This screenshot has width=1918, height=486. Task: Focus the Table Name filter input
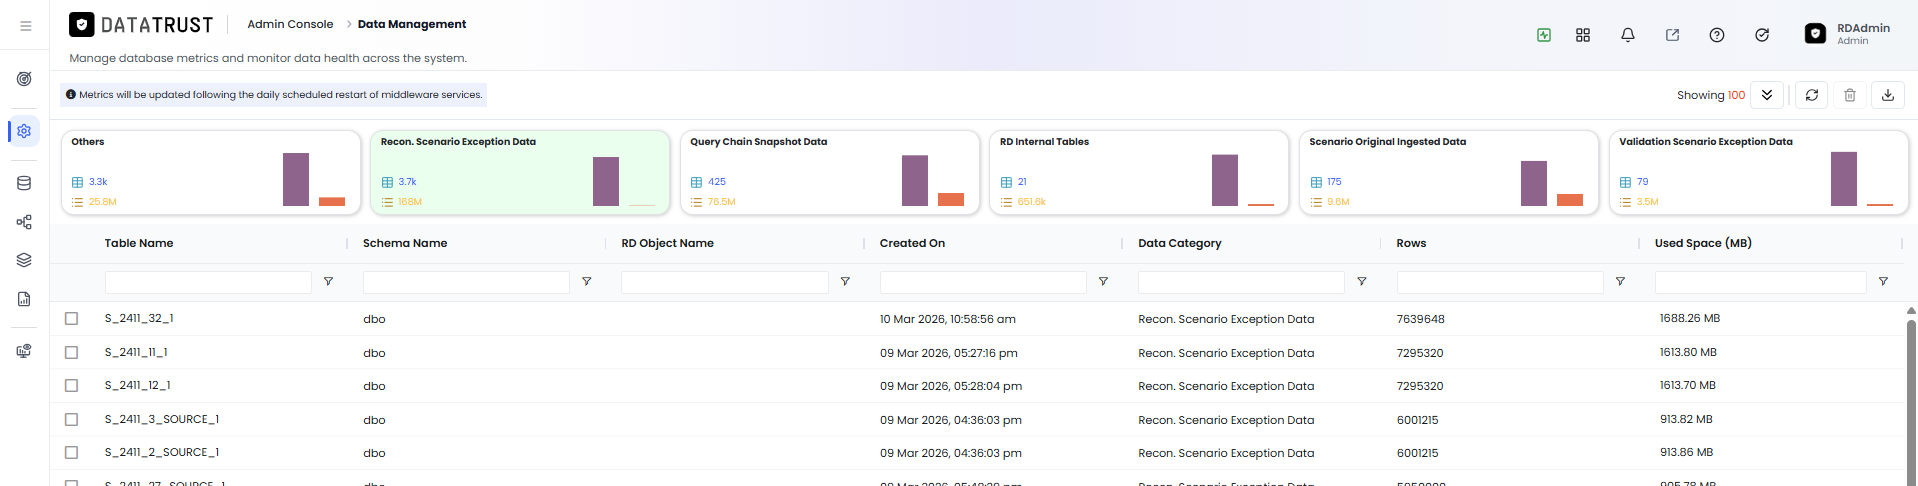tap(208, 282)
